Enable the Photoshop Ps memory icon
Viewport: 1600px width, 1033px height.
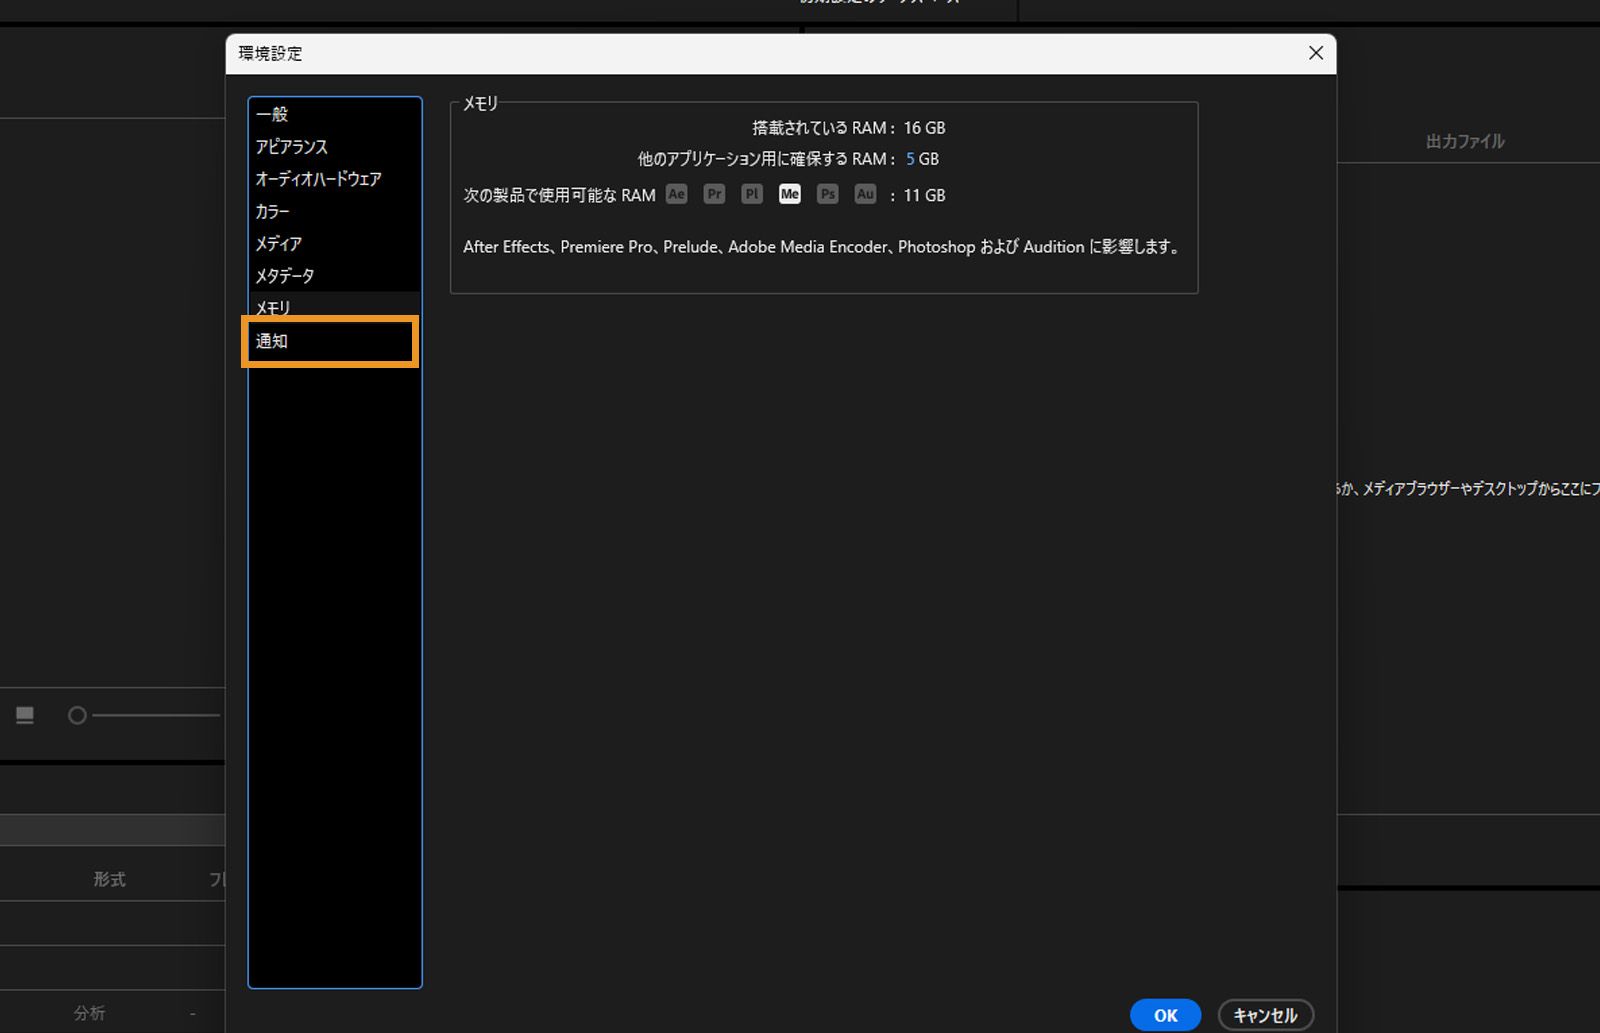(x=827, y=194)
